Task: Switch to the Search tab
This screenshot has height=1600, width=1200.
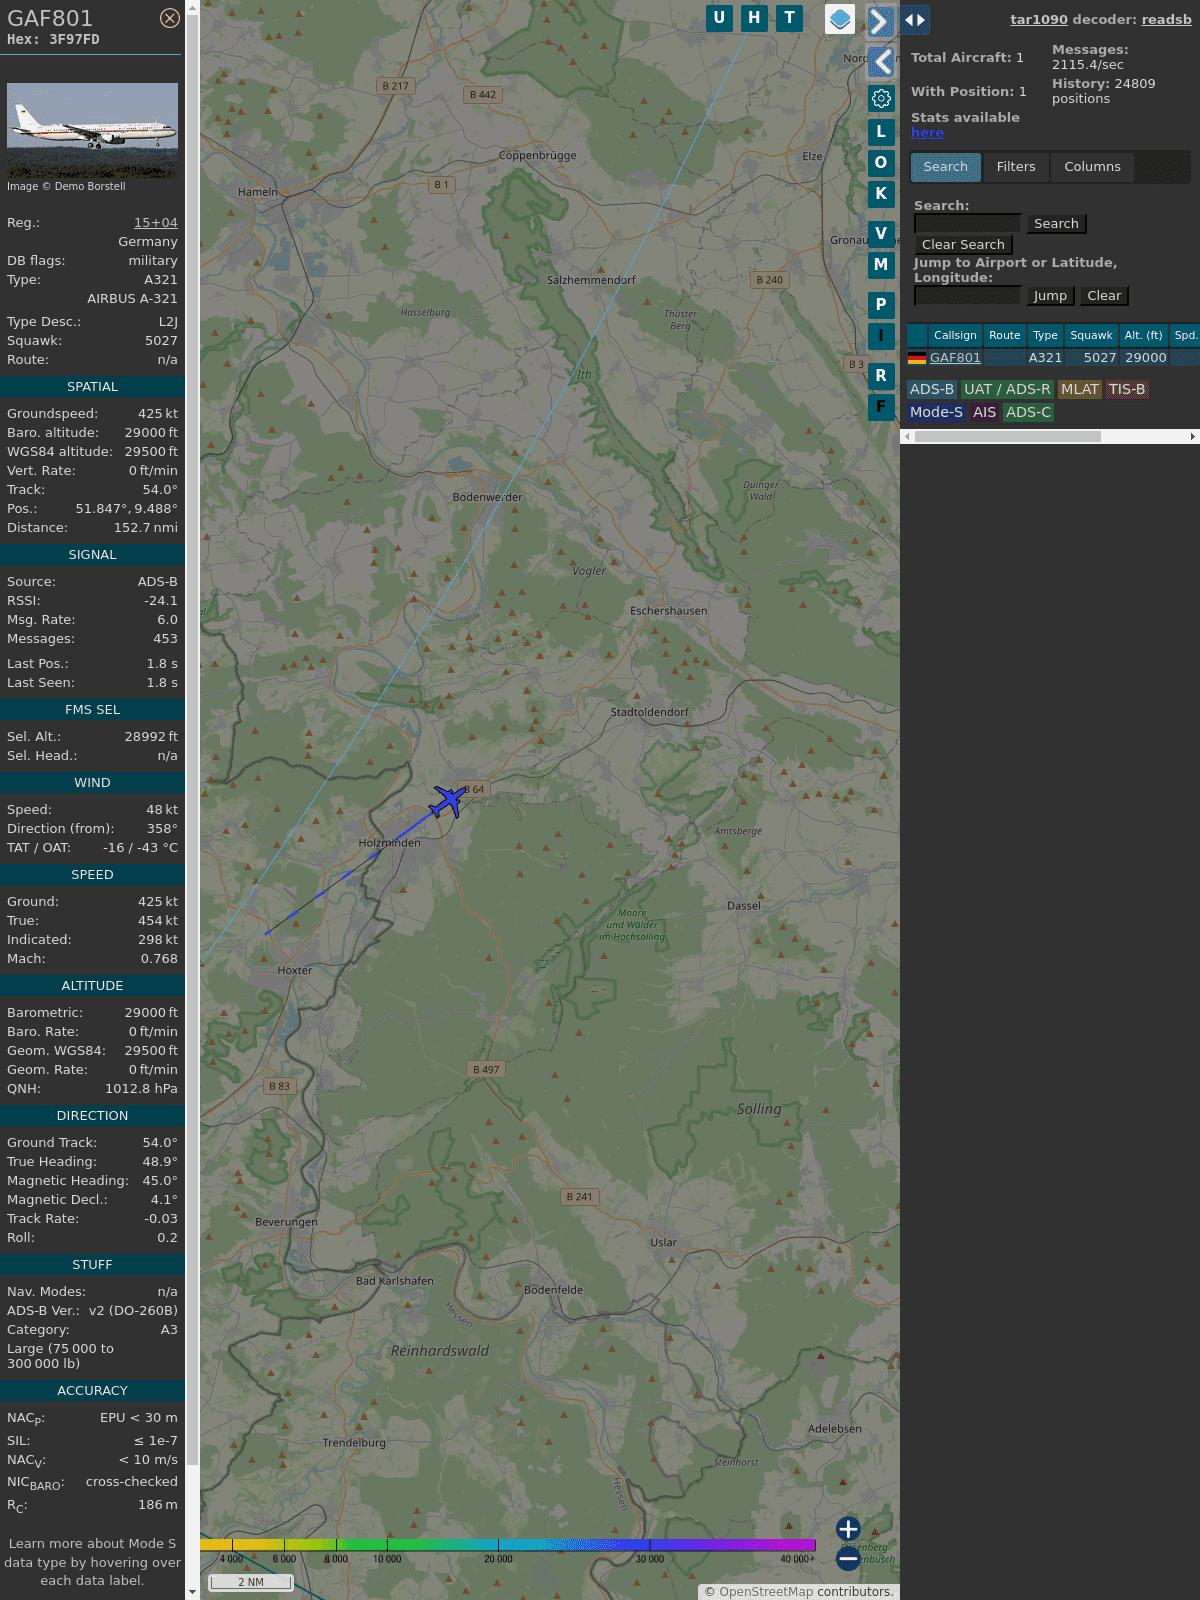Action: tap(946, 167)
